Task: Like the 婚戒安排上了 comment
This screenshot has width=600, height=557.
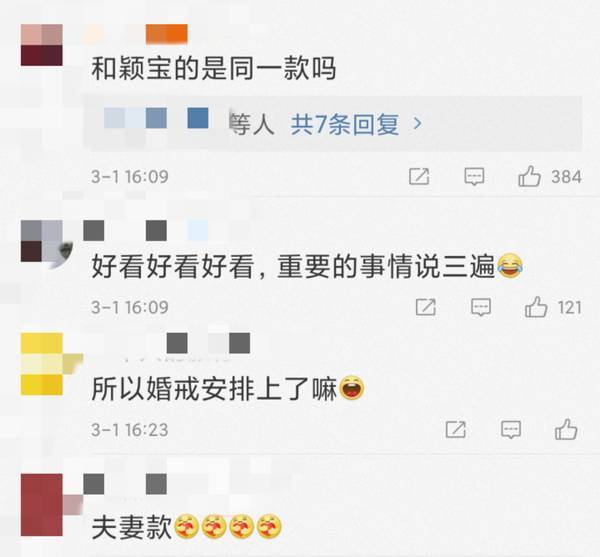Action: pyautogui.click(x=566, y=429)
